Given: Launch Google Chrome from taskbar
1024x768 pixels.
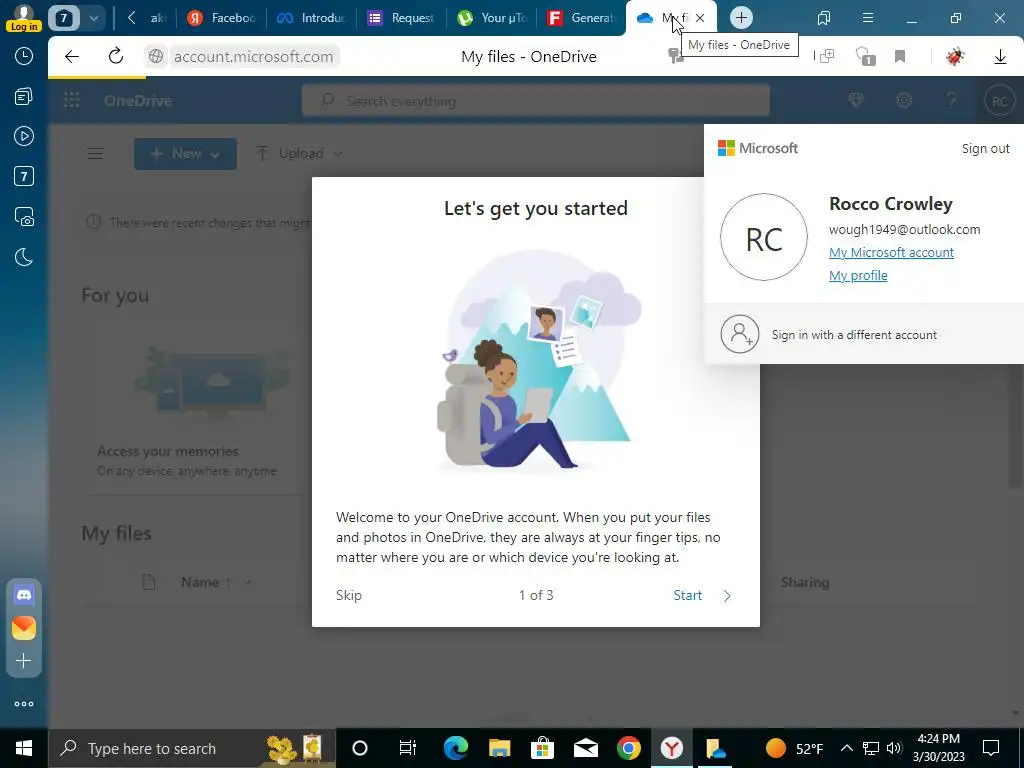Looking at the screenshot, I should click(628, 748).
